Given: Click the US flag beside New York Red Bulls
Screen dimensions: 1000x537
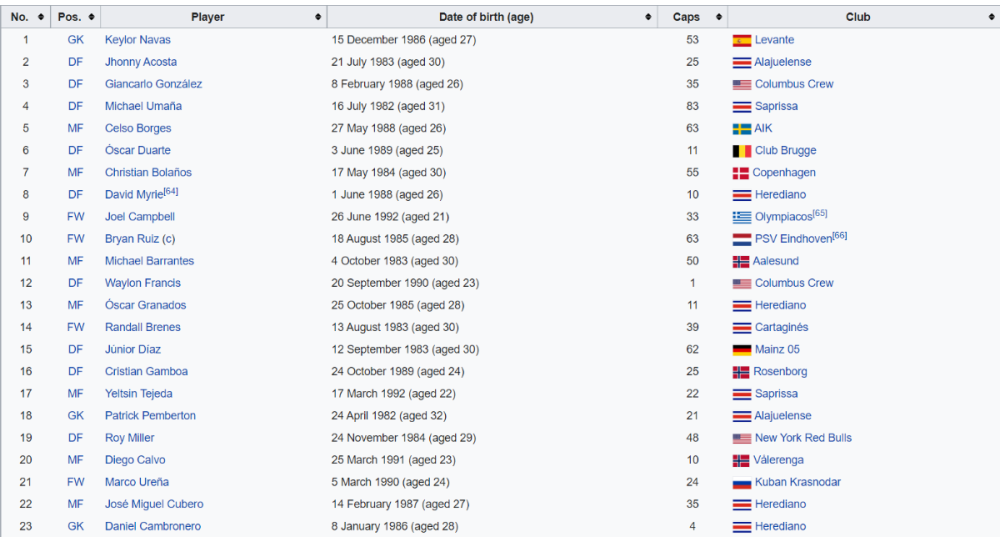Looking at the screenshot, I should [741, 438].
